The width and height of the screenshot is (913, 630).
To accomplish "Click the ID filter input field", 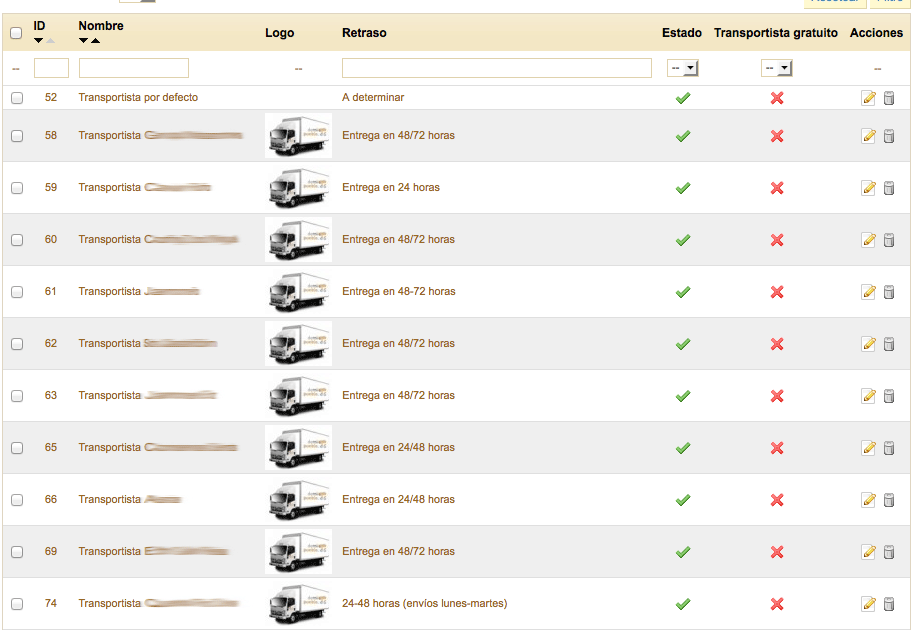I will (x=51, y=68).
